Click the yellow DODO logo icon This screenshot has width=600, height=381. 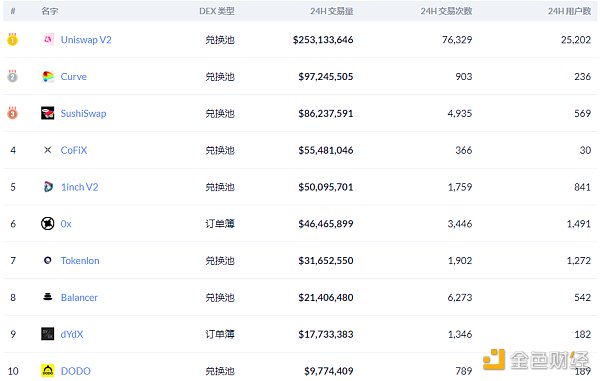pyautogui.click(x=48, y=371)
